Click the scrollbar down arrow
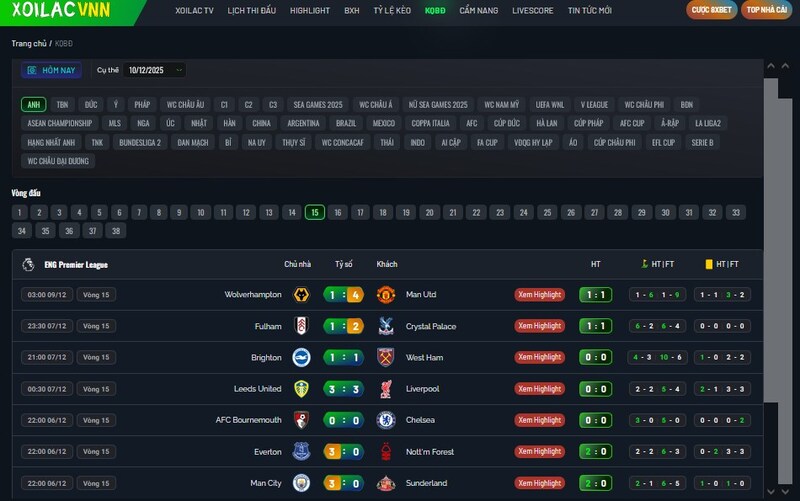This screenshot has height=501, width=800. (770, 491)
